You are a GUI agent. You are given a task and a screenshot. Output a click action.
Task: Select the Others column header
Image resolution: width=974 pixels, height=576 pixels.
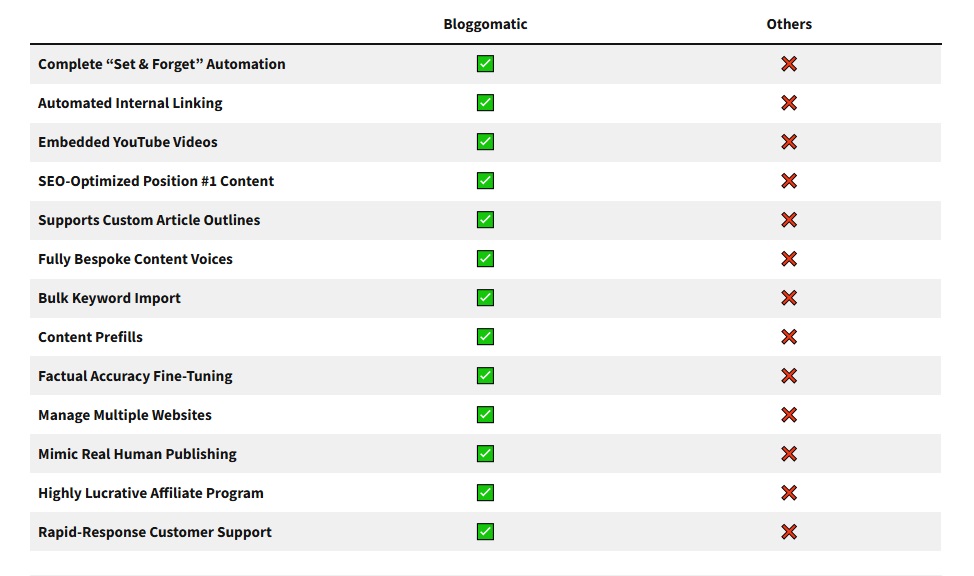pyautogui.click(x=789, y=24)
